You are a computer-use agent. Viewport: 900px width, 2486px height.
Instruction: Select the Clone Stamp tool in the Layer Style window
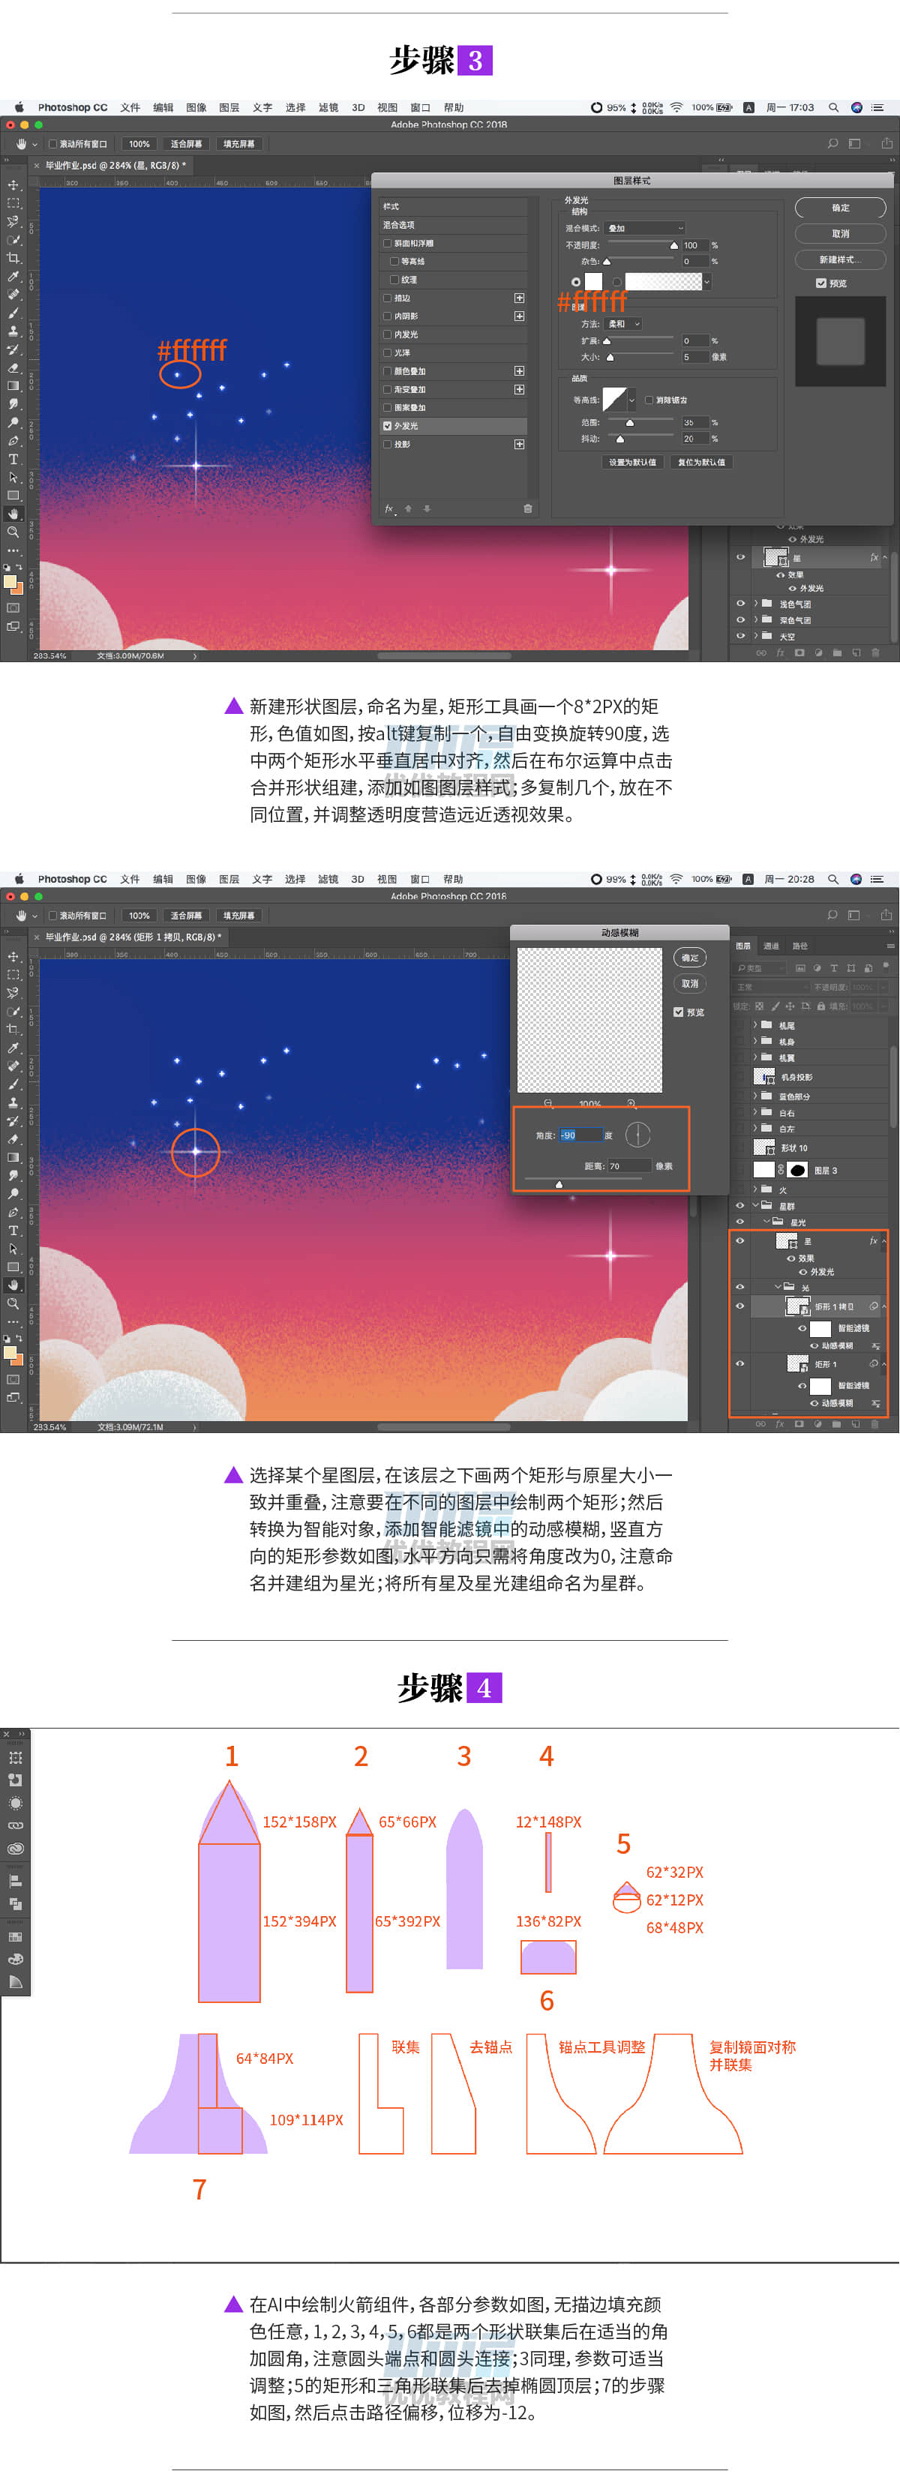point(13,331)
